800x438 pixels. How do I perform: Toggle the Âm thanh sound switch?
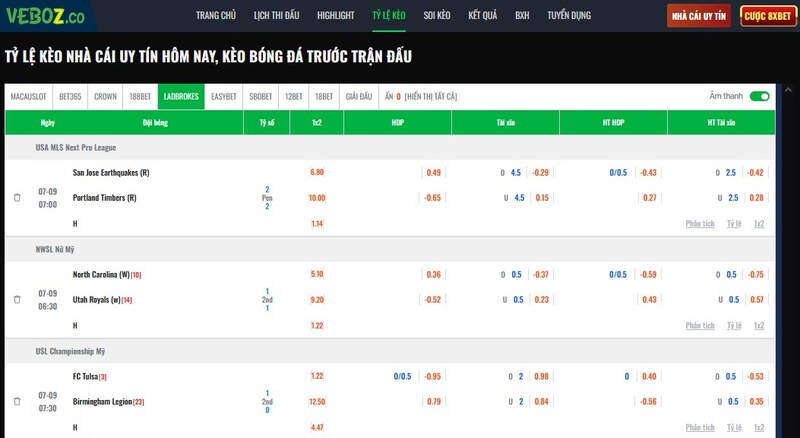(759, 96)
